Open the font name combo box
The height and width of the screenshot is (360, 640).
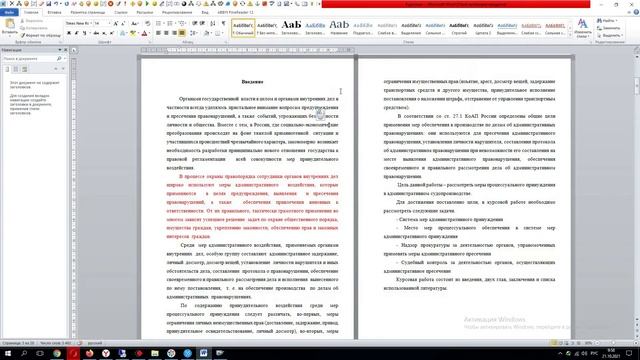click(78, 24)
